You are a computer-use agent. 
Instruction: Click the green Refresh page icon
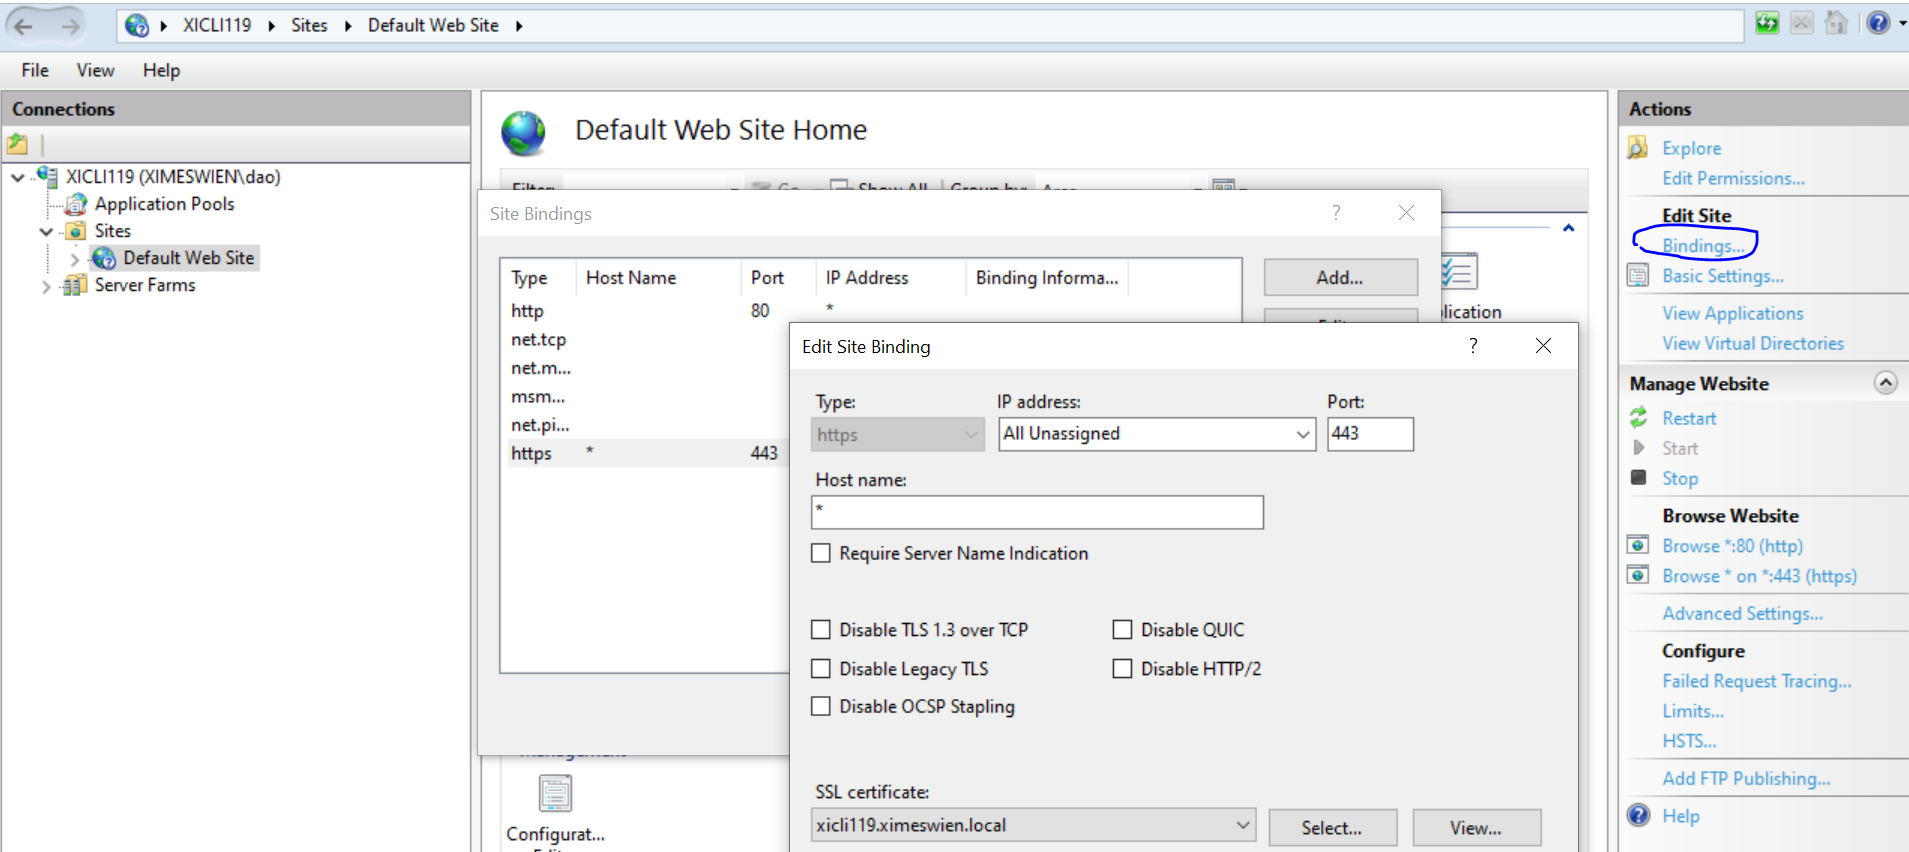1767,23
